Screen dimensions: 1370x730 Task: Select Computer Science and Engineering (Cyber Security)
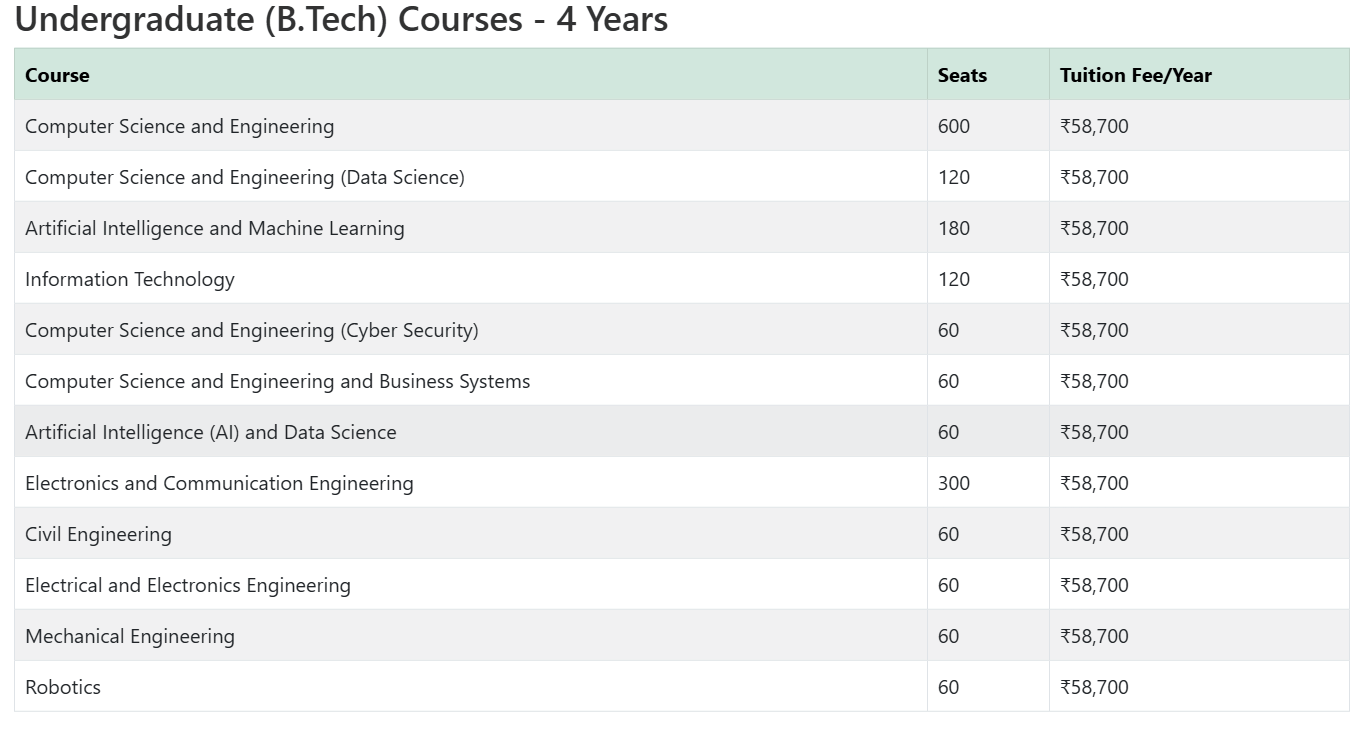(x=251, y=330)
